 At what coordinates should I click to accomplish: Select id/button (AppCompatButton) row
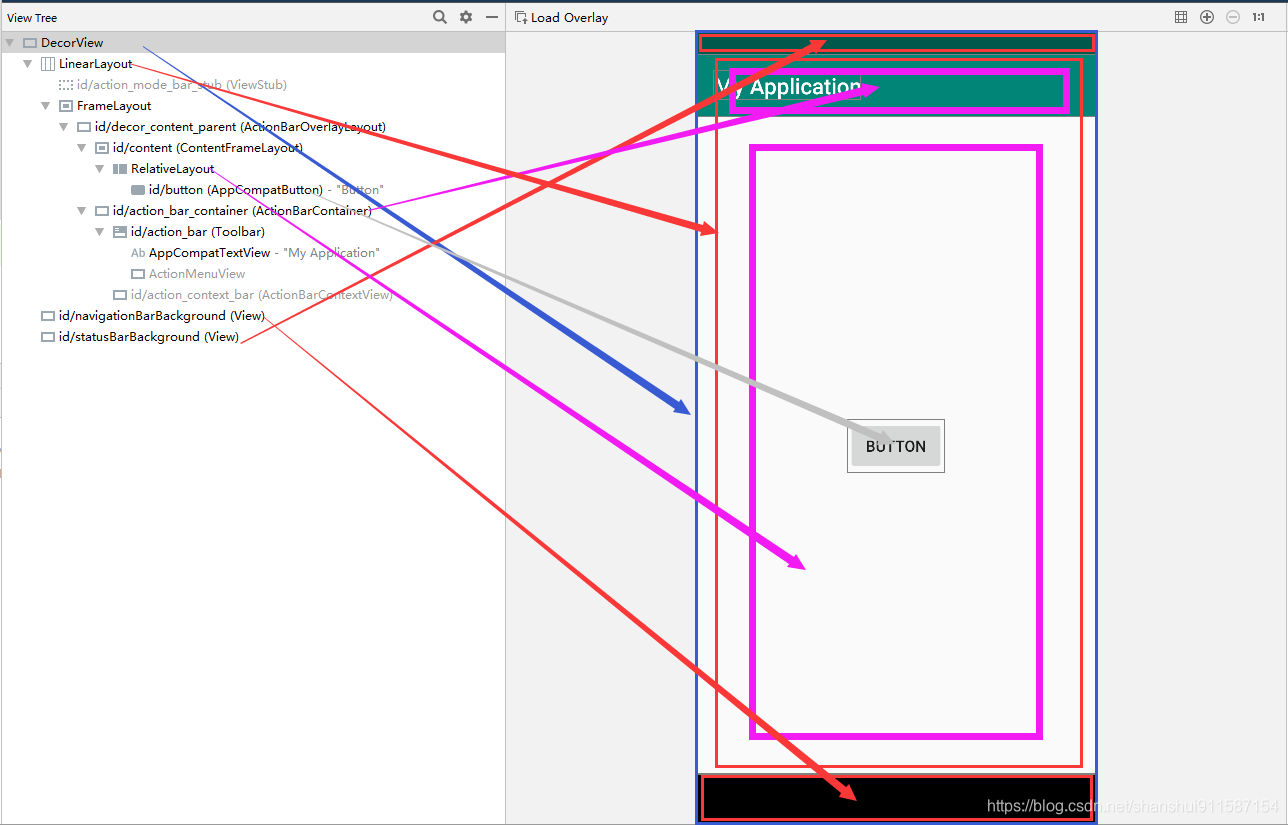point(253,190)
